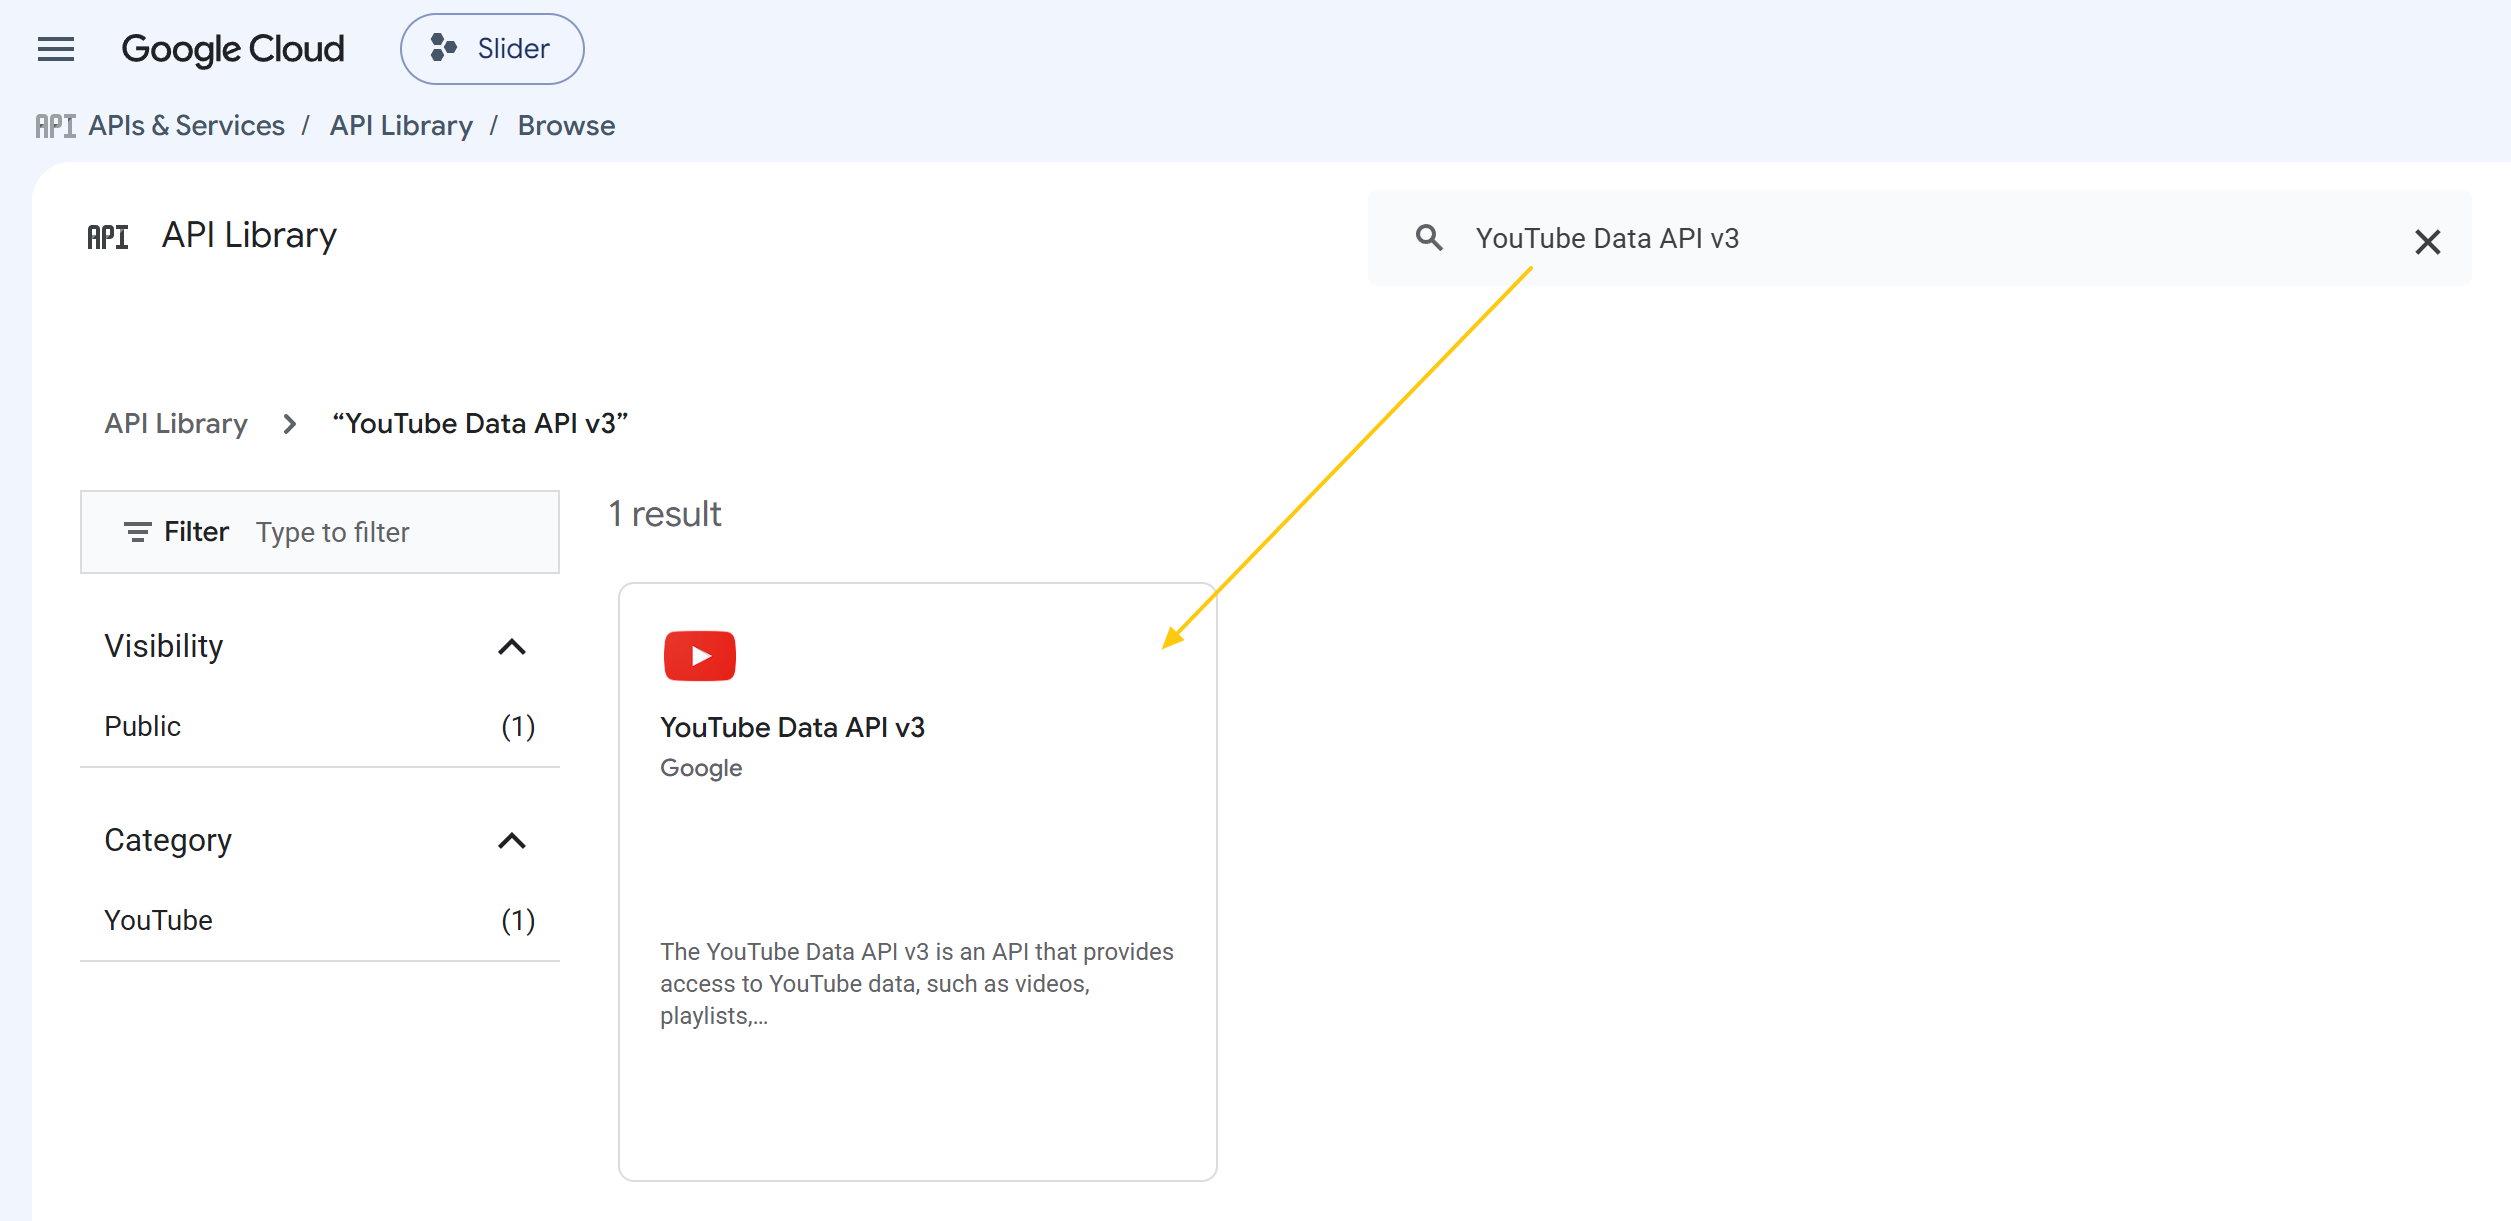Image resolution: width=2511 pixels, height=1221 pixels.
Task: Click the Google Cloud logo
Action: pos(233,49)
